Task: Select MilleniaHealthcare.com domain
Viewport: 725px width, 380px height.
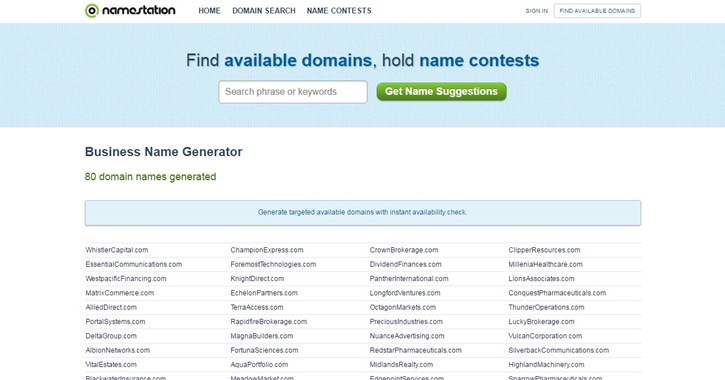Action: pyautogui.click(x=545, y=264)
